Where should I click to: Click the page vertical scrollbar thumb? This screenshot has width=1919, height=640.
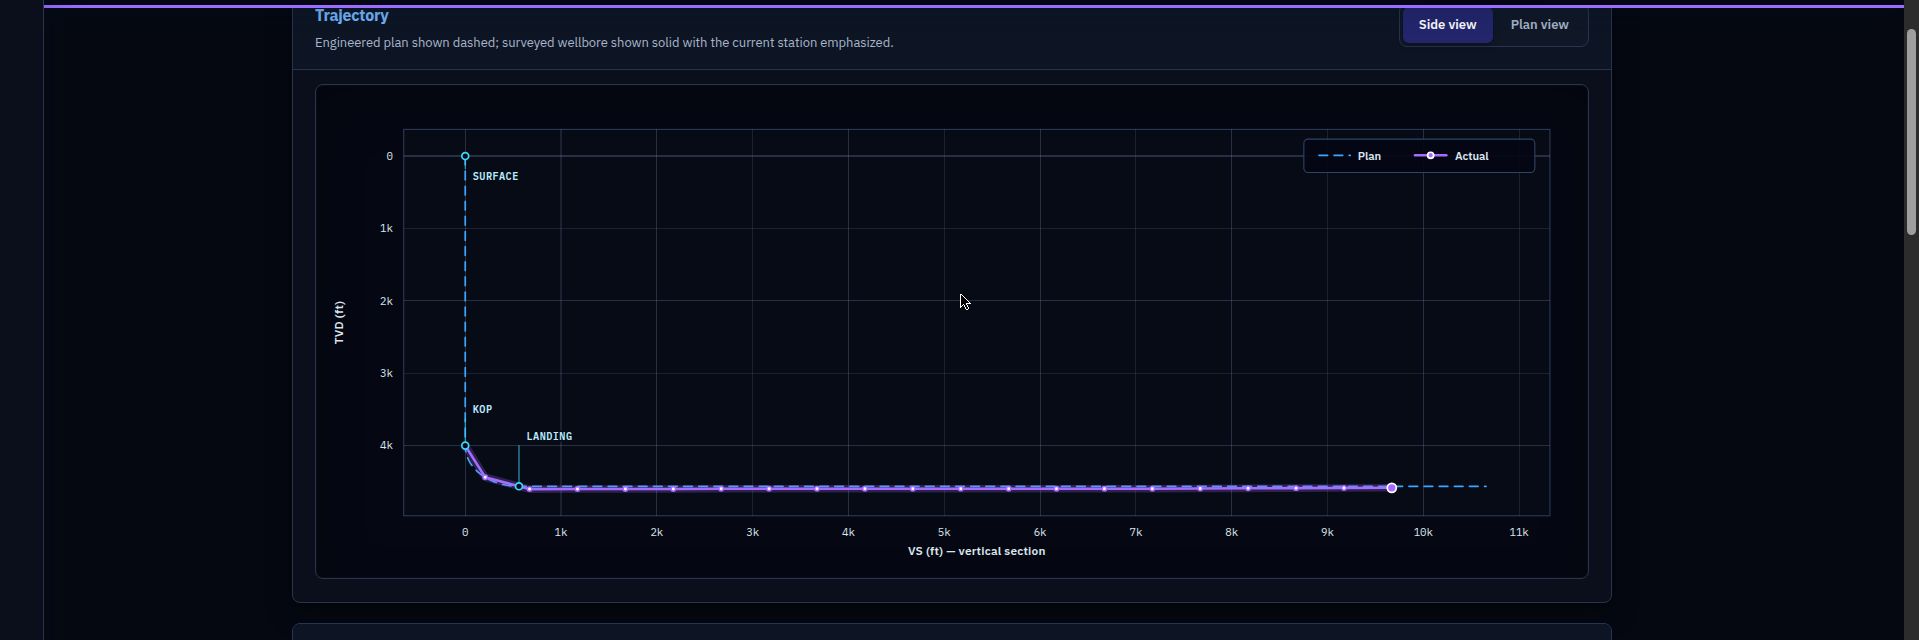point(1911,132)
